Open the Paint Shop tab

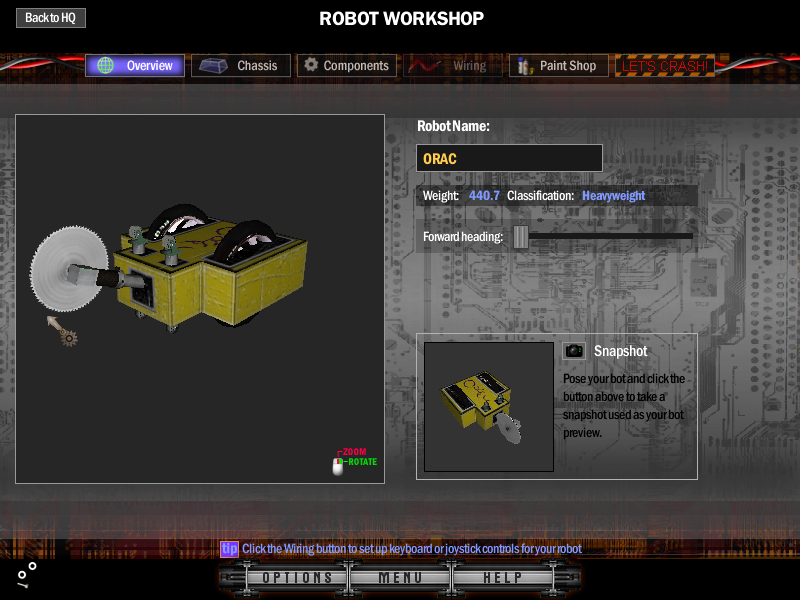click(x=559, y=65)
